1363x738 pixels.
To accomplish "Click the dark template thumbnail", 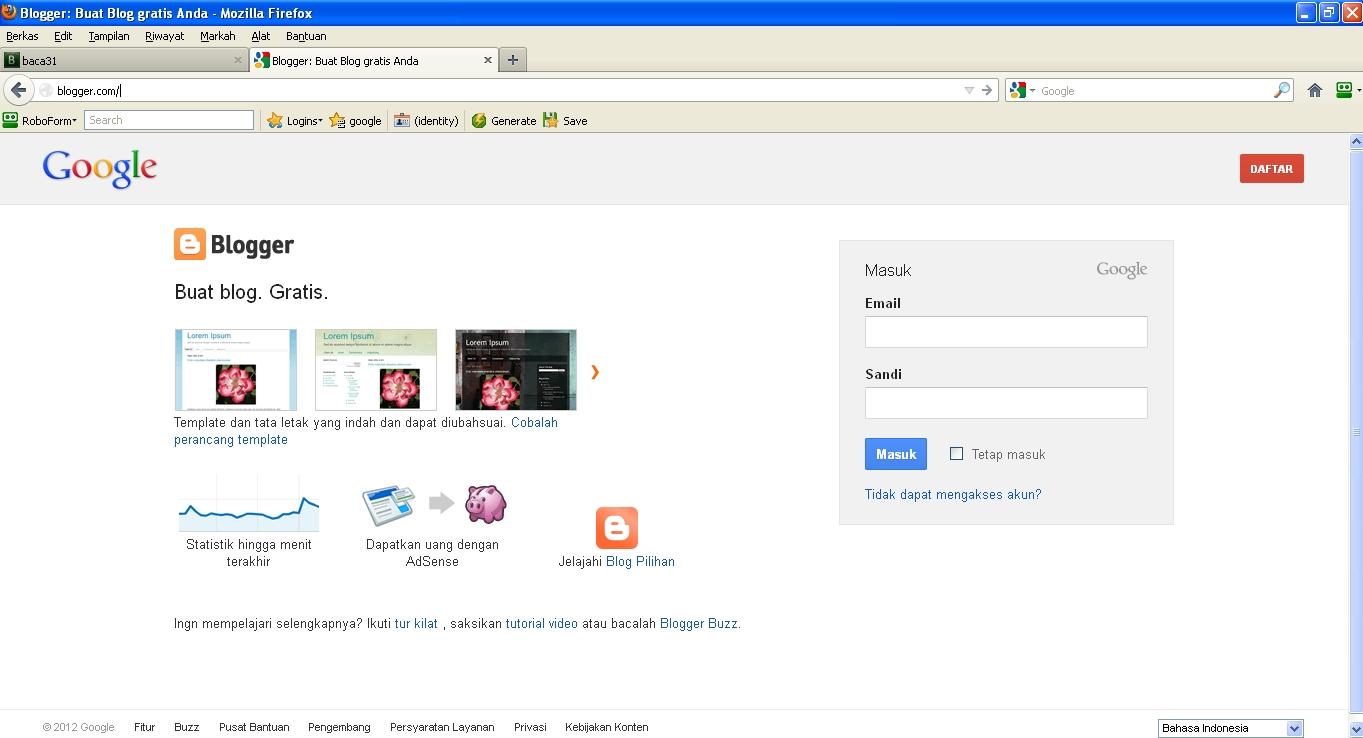I will point(516,370).
